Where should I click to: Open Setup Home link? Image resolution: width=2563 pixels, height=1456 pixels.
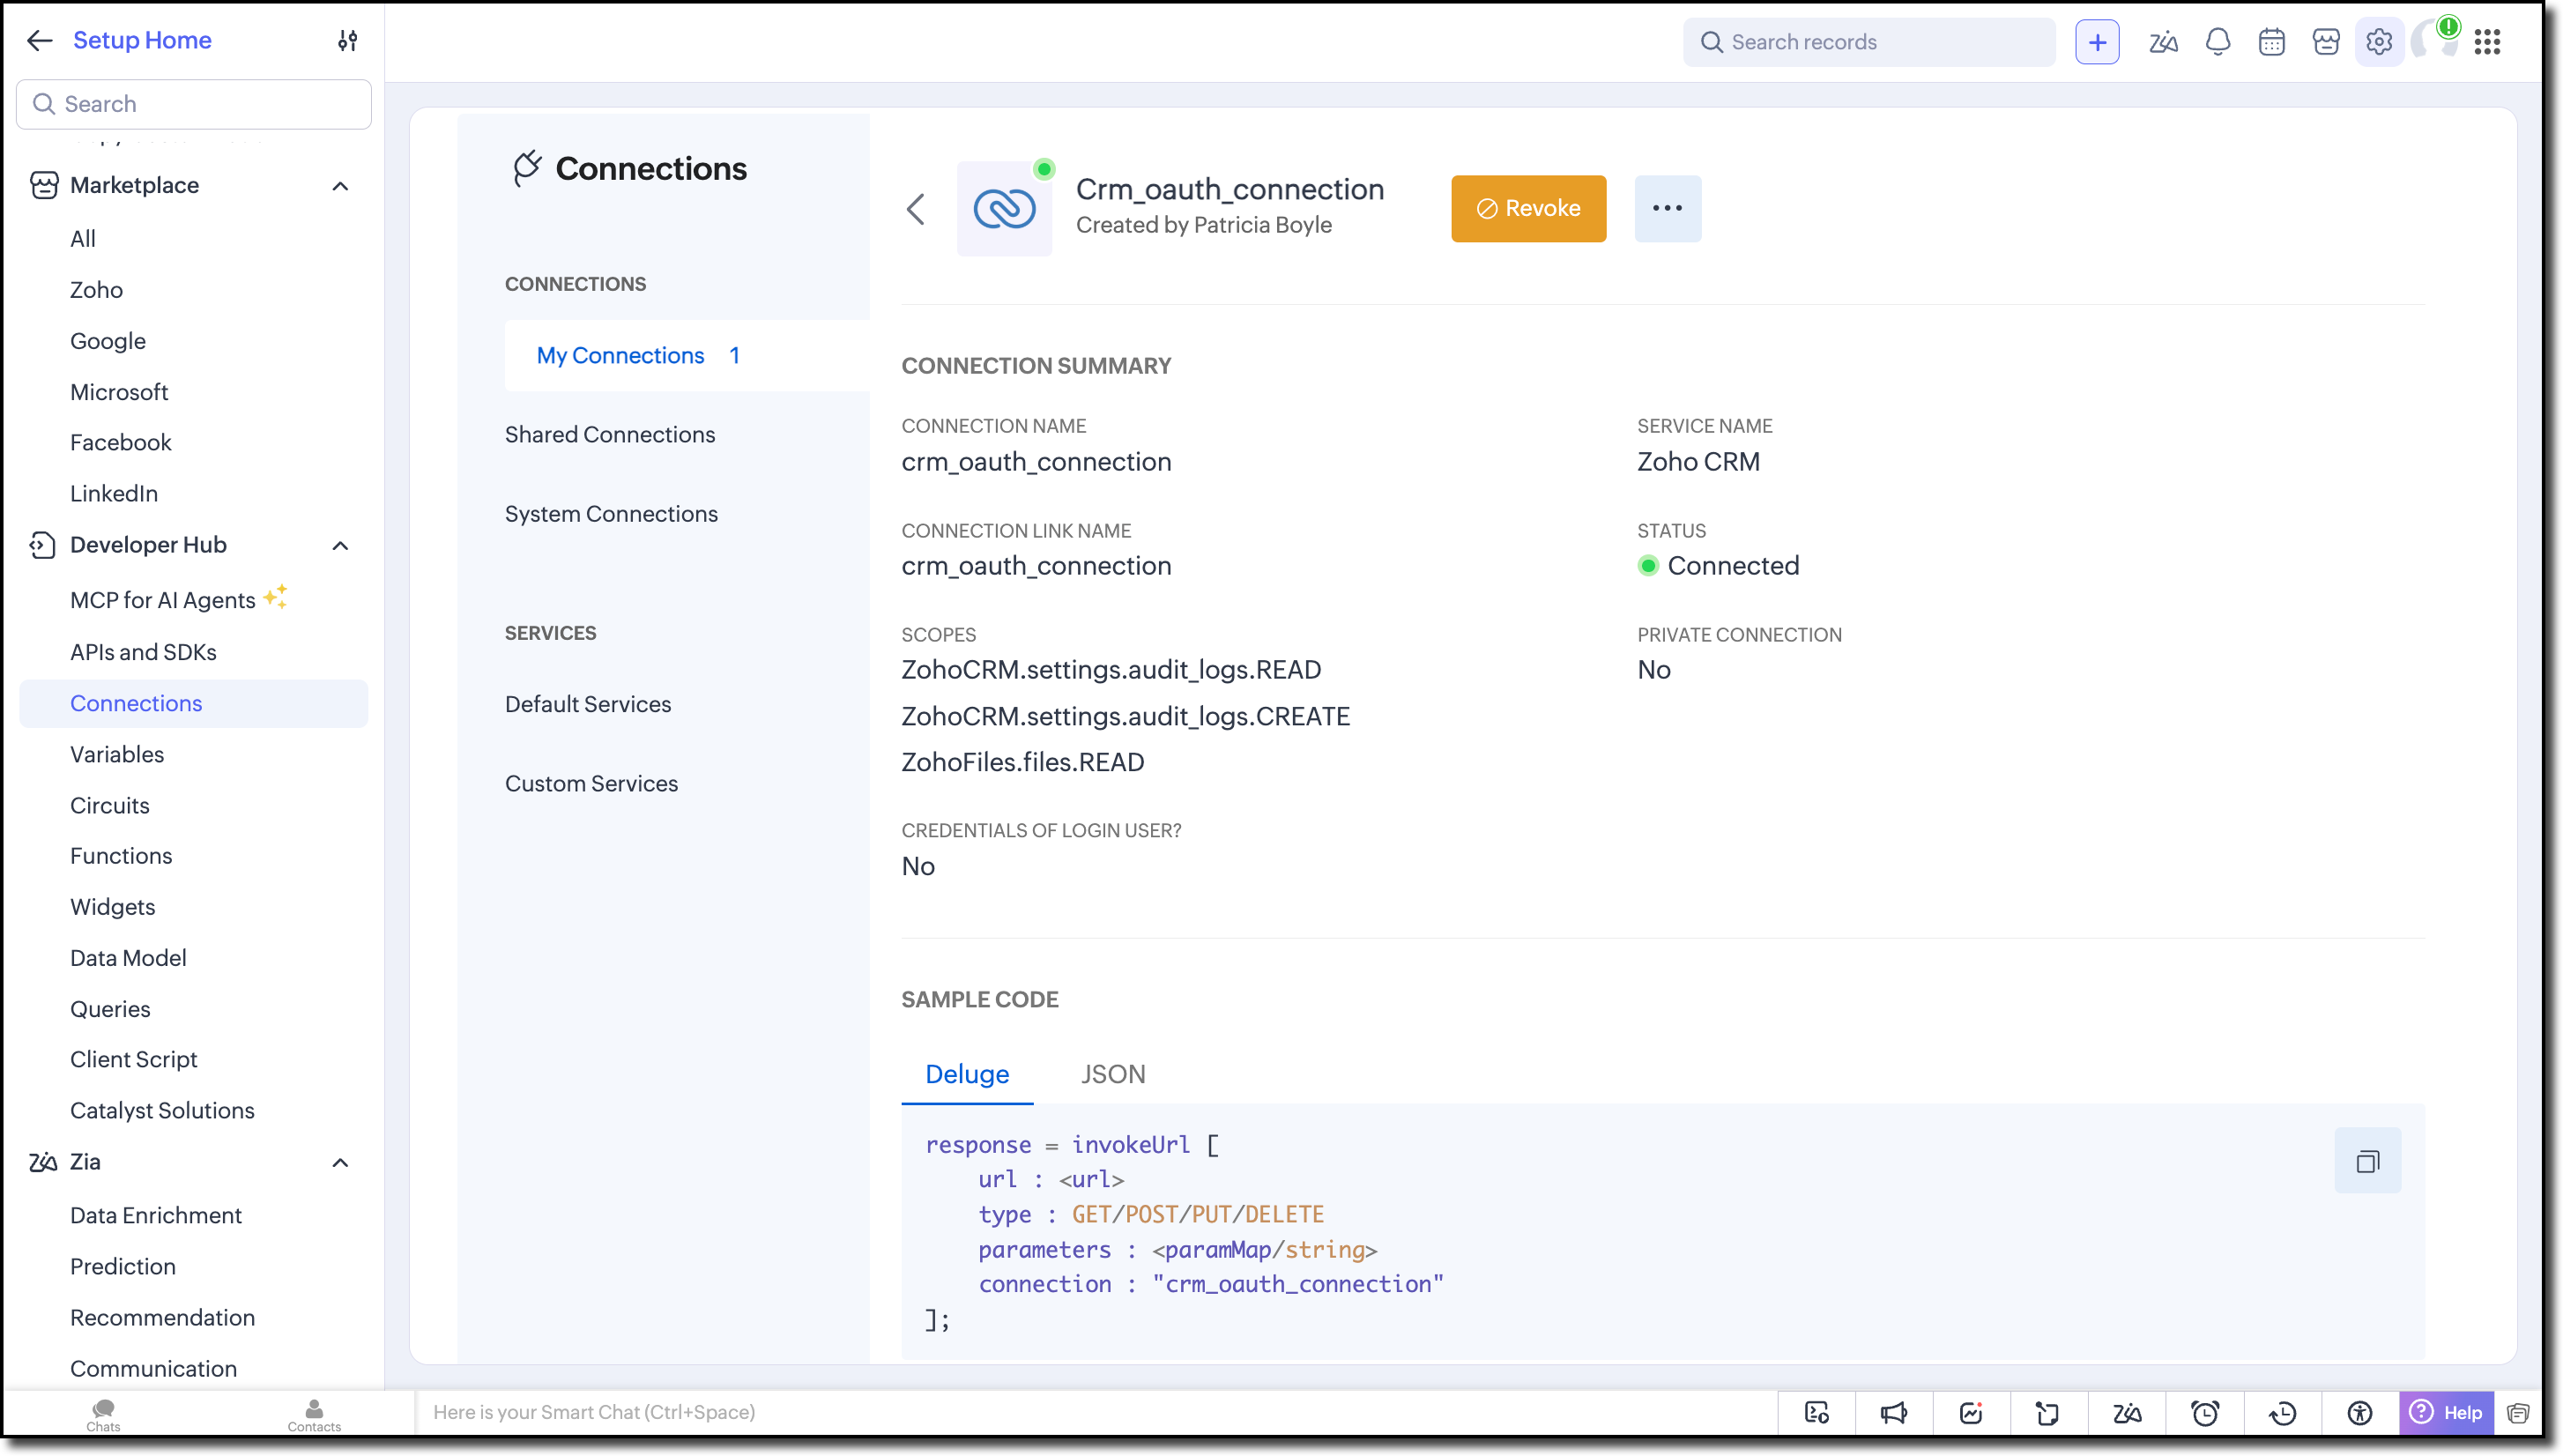click(142, 40)
